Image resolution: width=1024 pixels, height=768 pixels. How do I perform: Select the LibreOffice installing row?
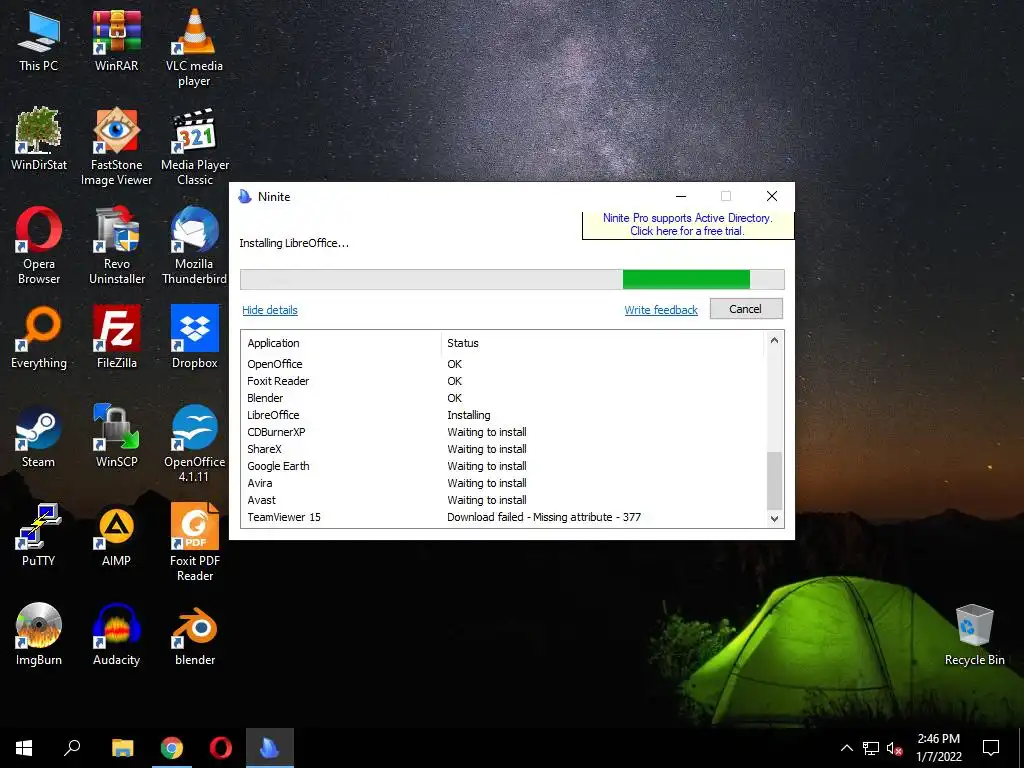pos(503,415)
